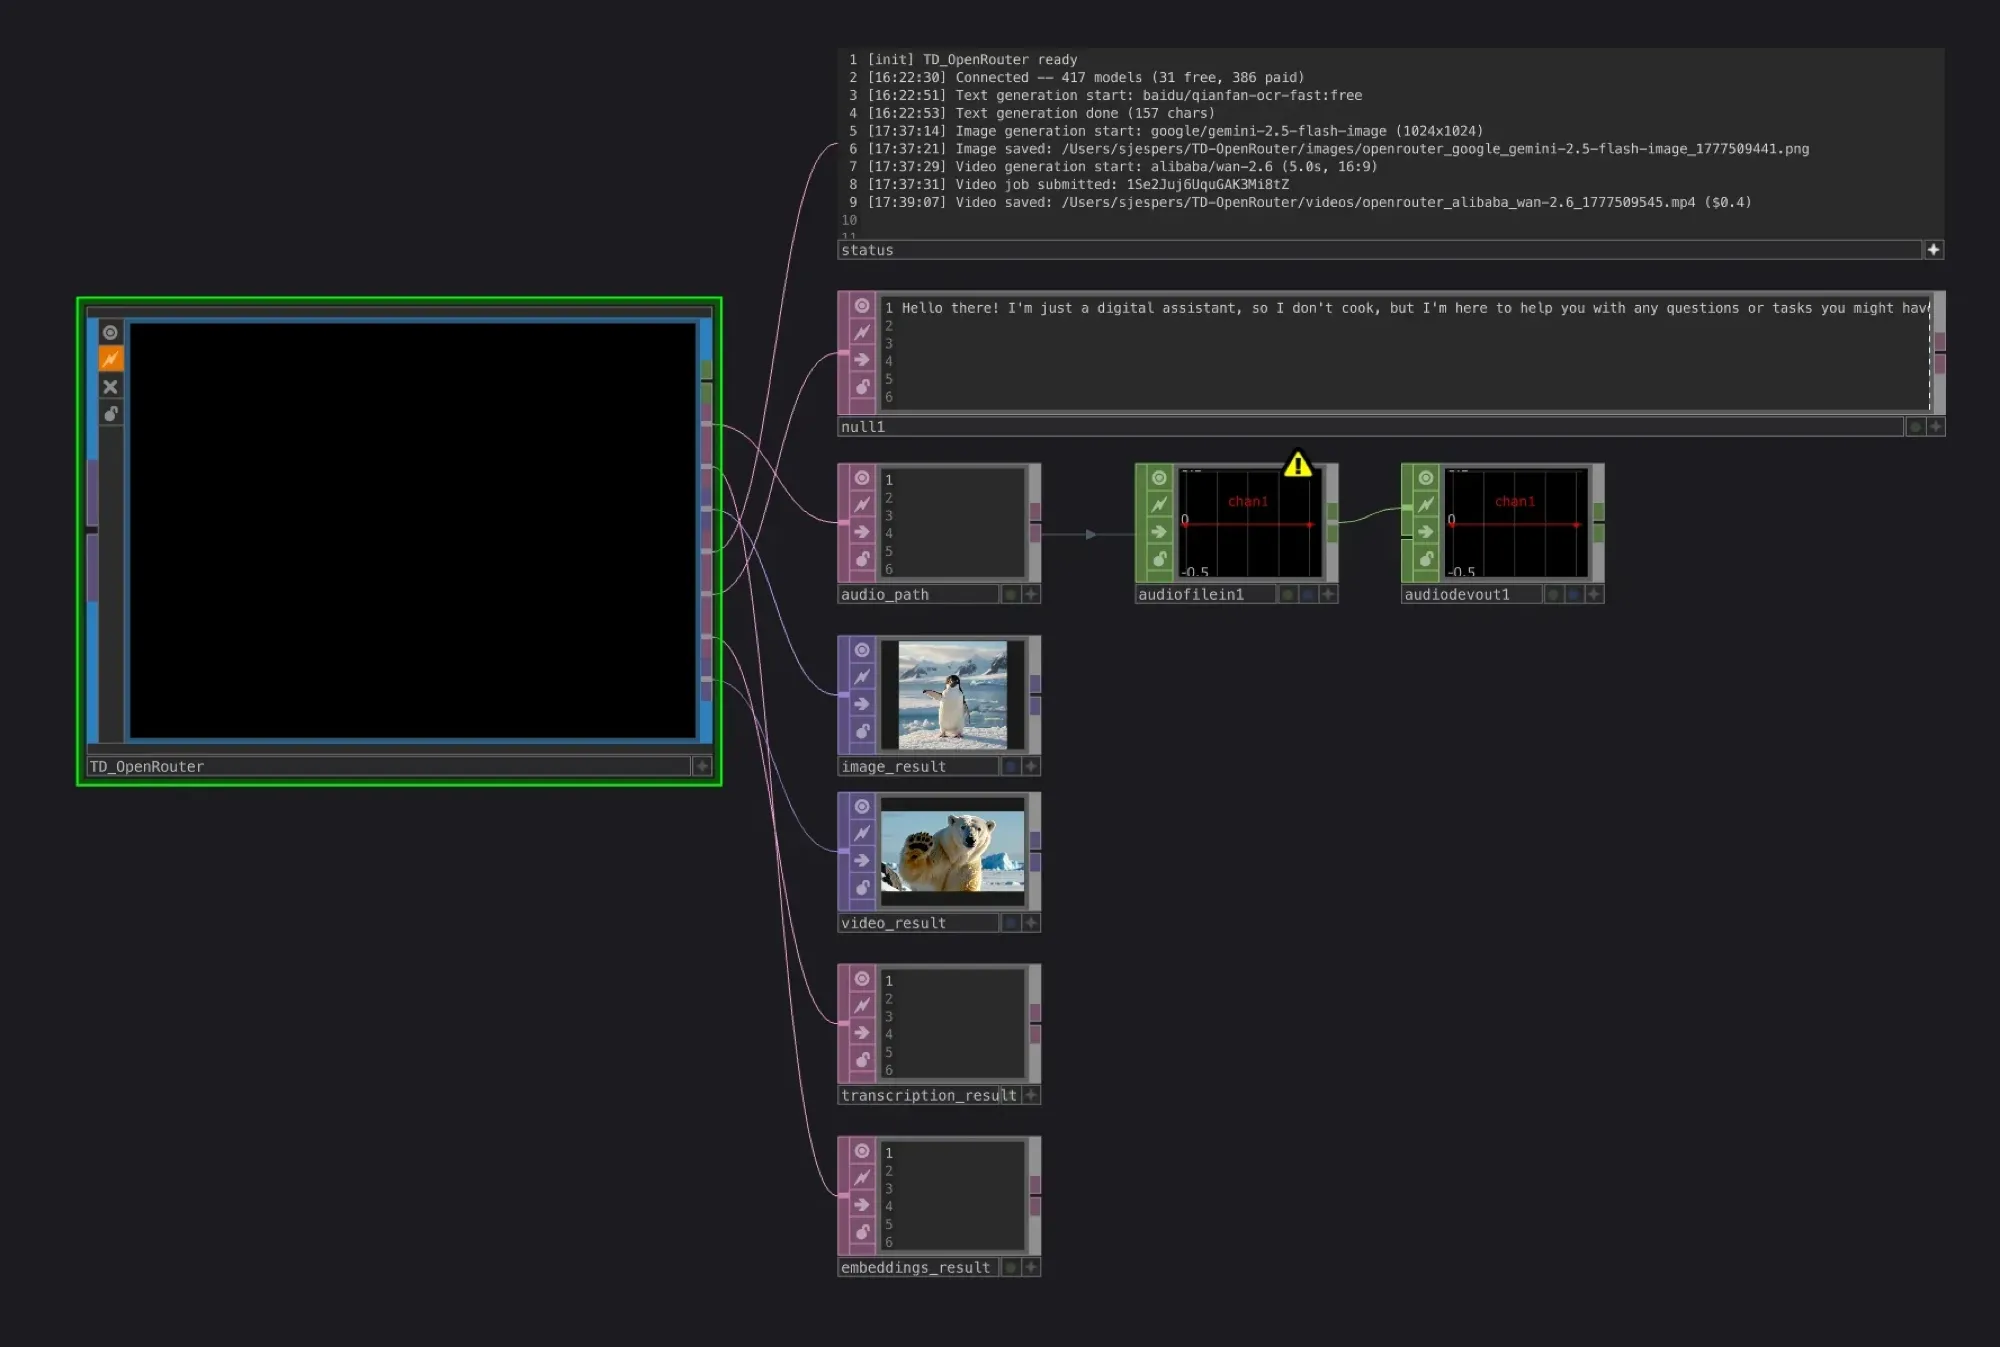Lock the audiofilein1 node
Screen dimensions: 2000x1347
(x=1160, y=558)
